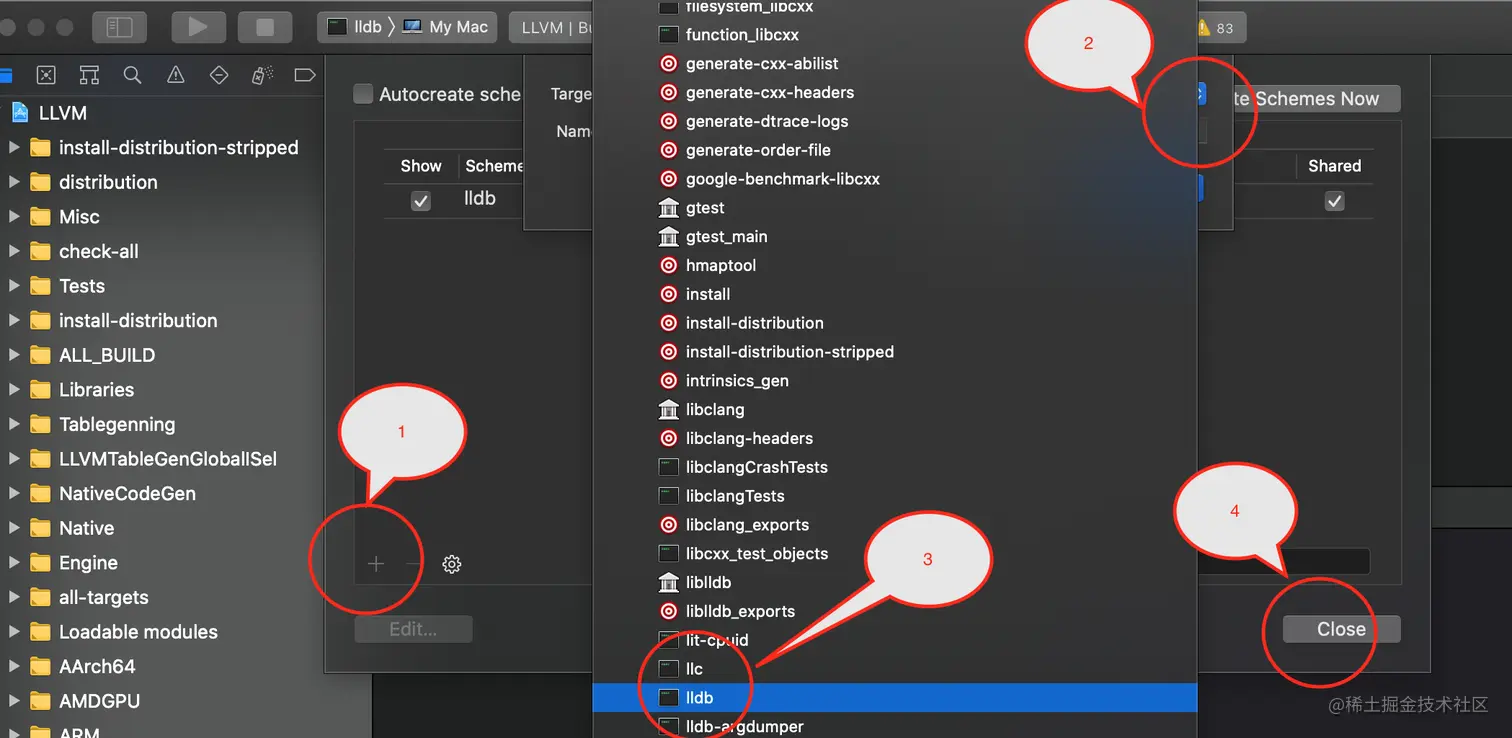This screenshot has height=738, width=1512.
Task: Click the Misc folder icon
Action: (x=40, y=217)
